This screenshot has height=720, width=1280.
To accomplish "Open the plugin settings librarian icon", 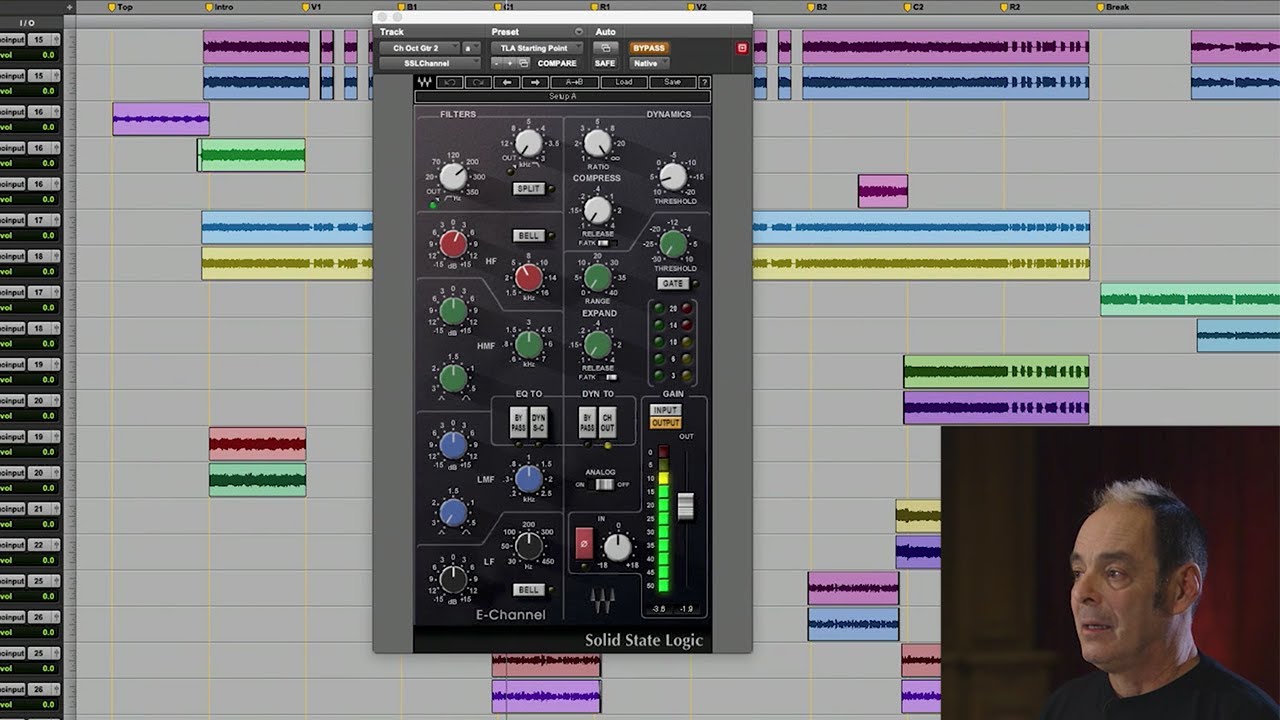I will pyautogui.click(x=523, y=63).
